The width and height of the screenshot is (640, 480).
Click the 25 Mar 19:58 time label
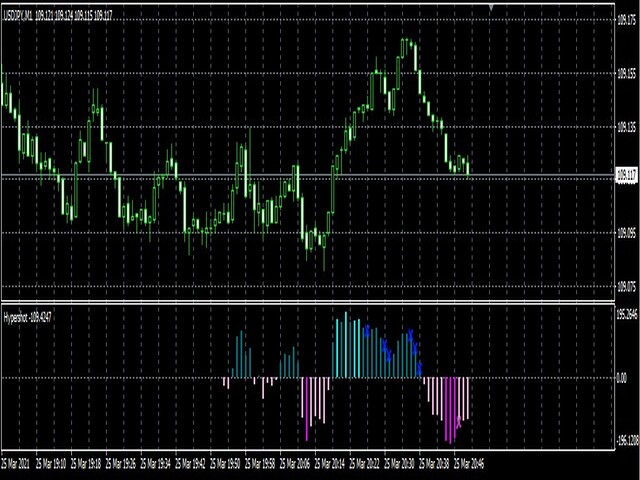click(x=260, y=464)
